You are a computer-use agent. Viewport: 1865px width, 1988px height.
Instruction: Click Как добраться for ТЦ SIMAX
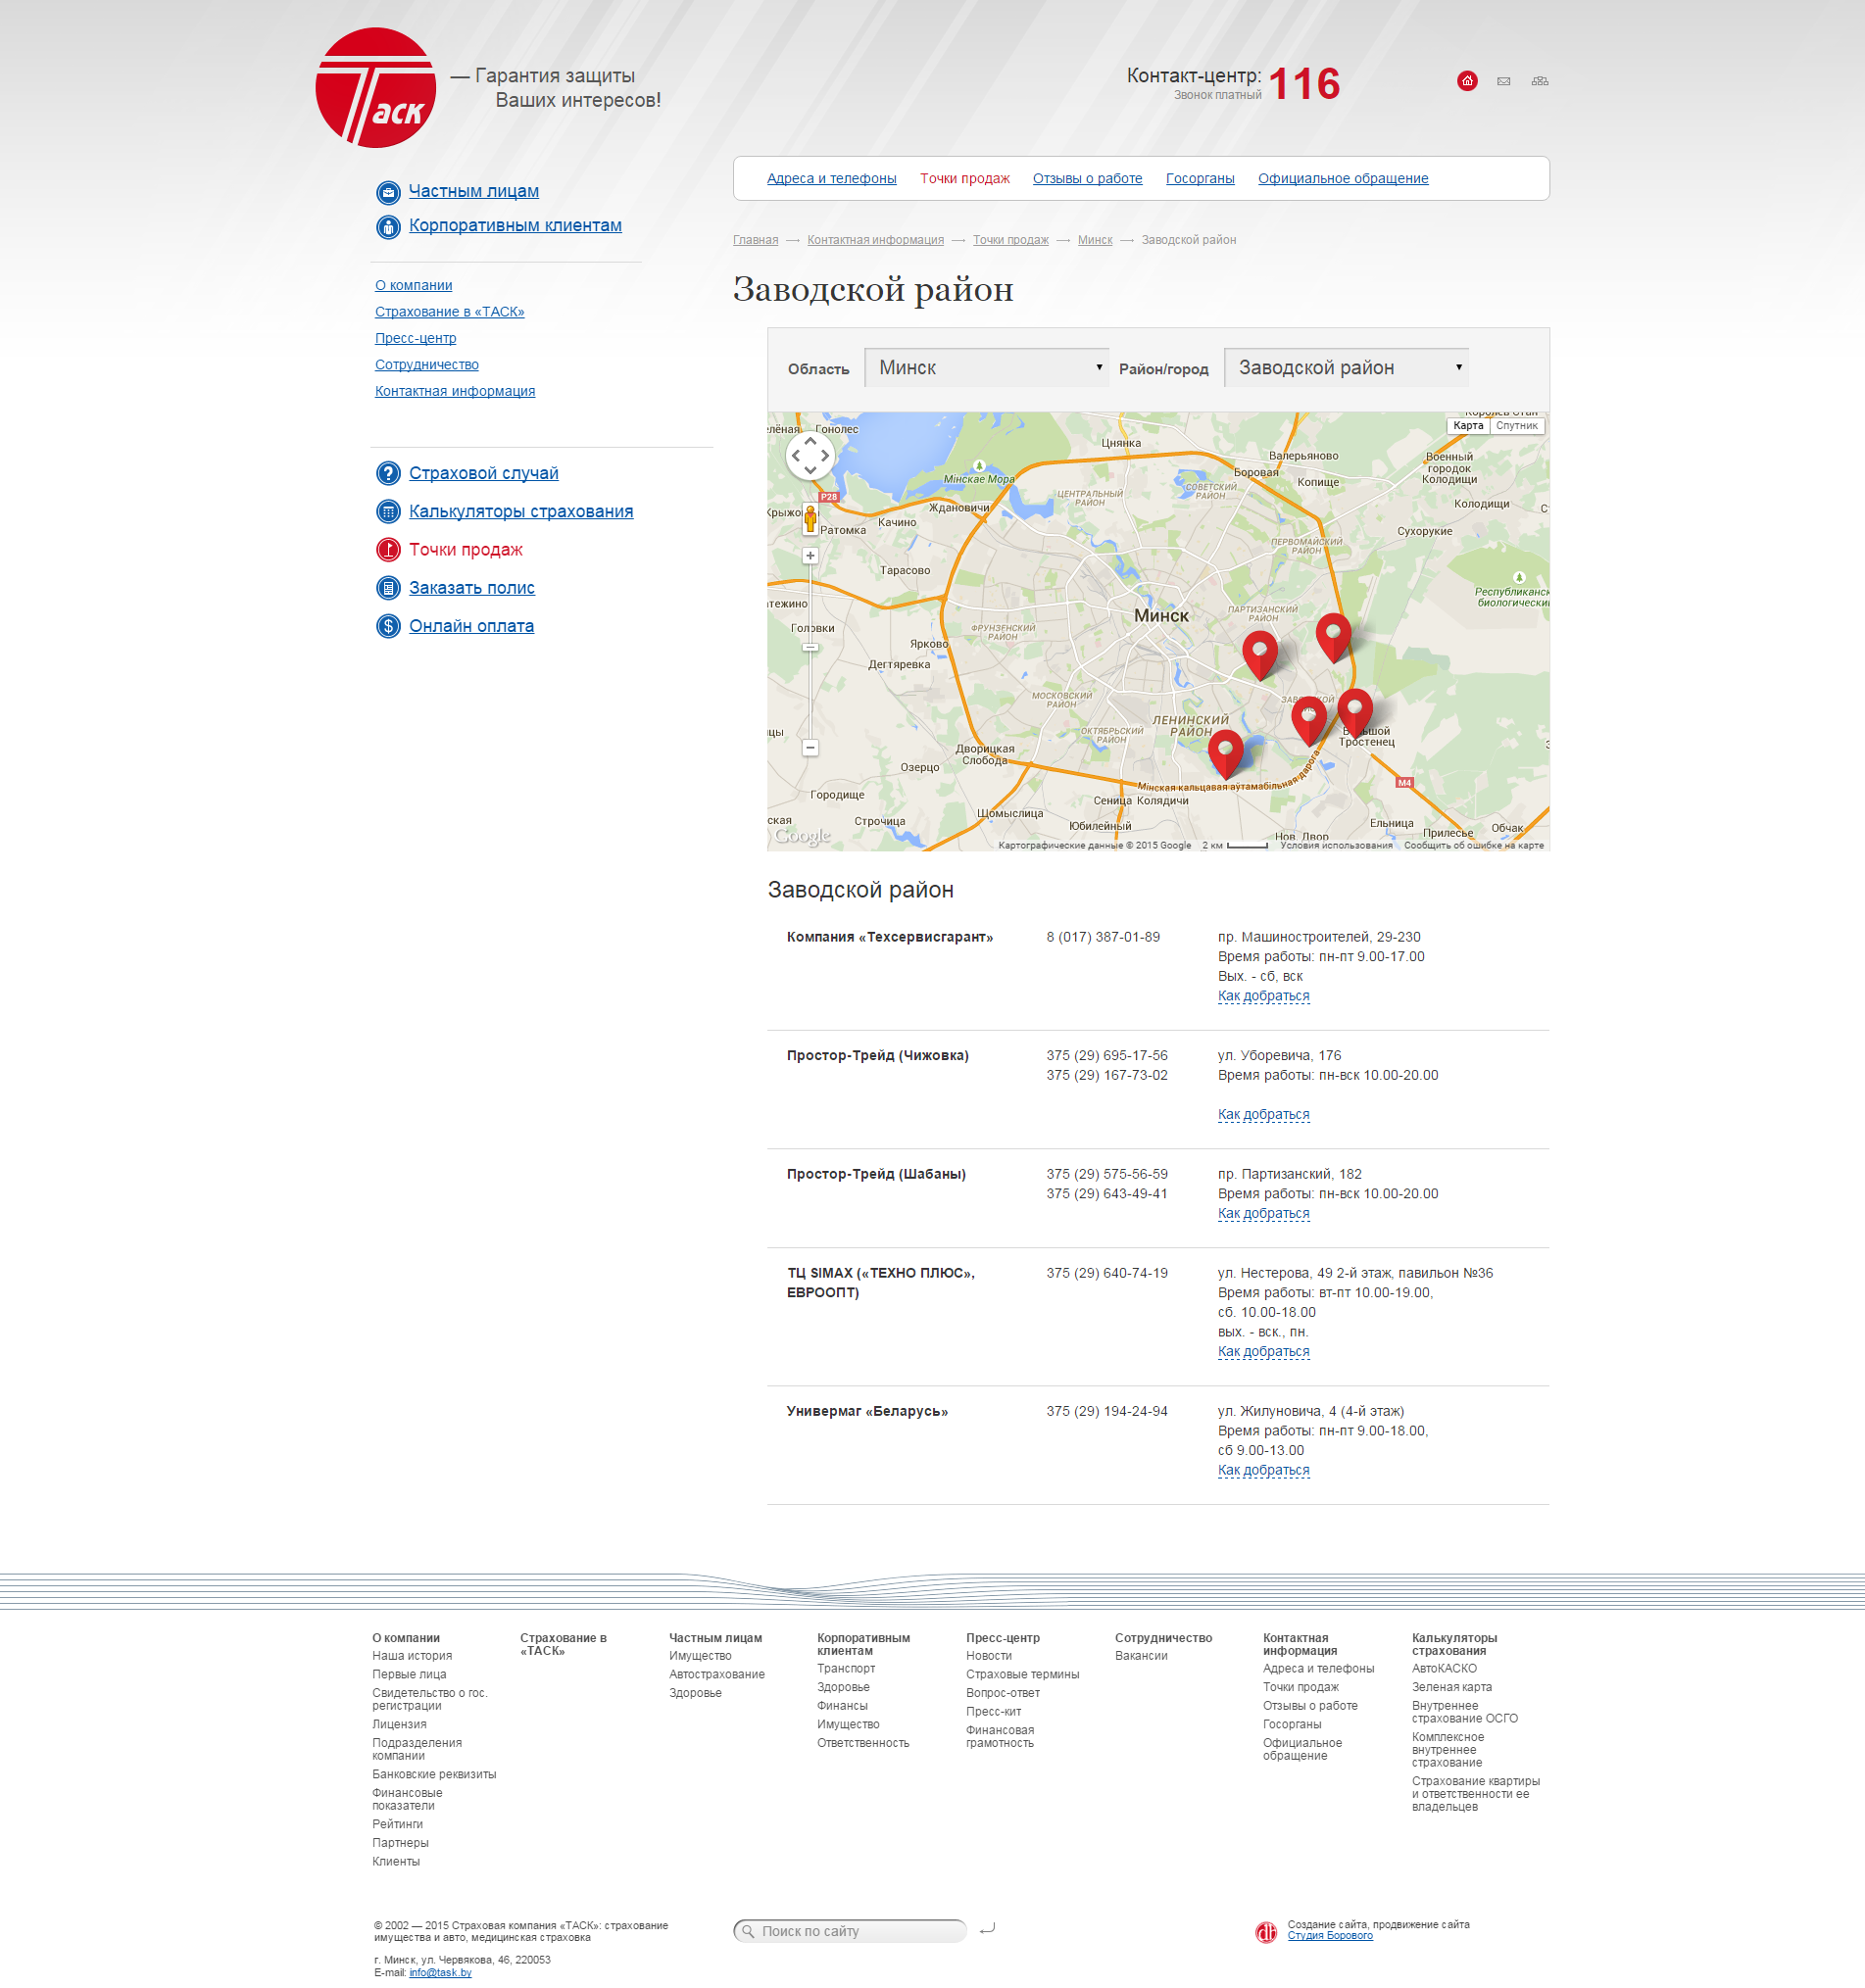point(1263,1352)
